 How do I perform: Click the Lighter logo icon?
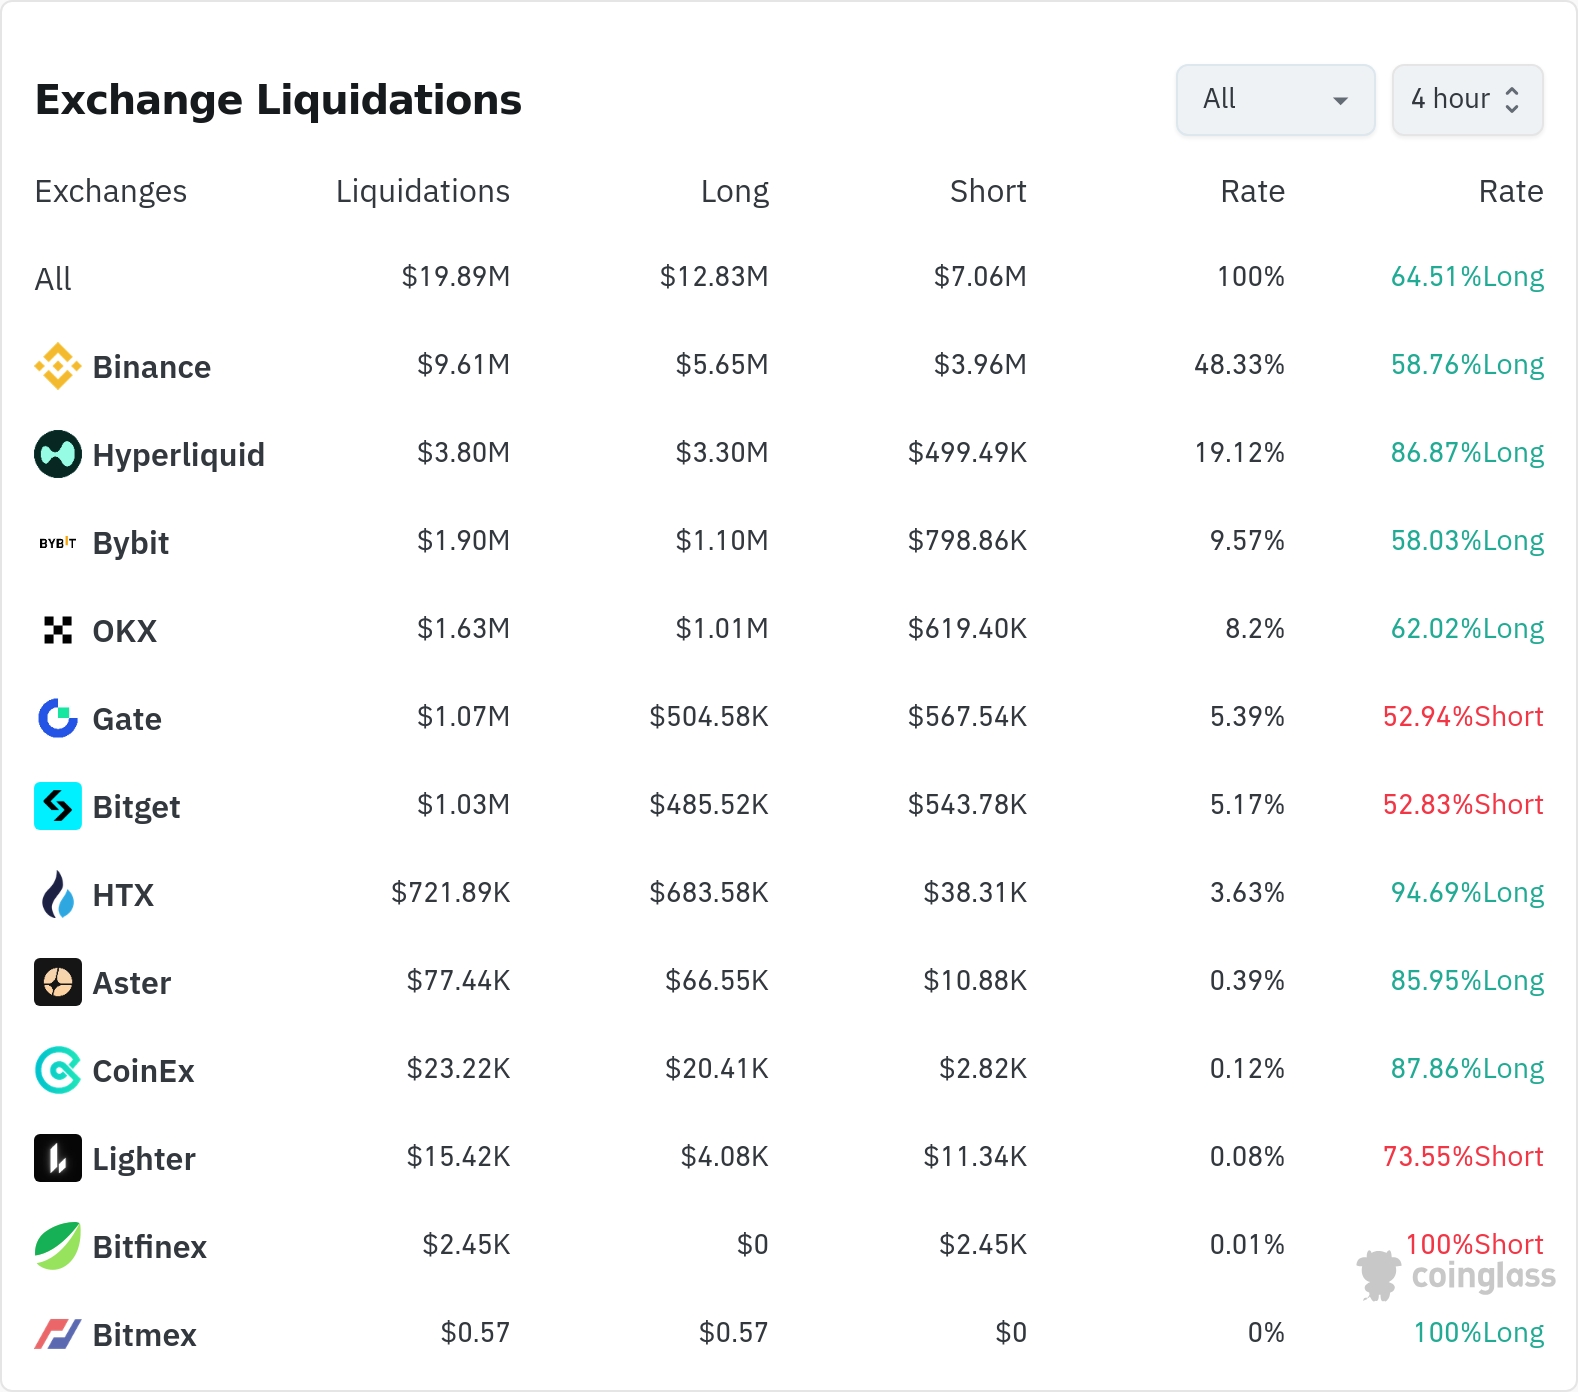(58, 1158)
